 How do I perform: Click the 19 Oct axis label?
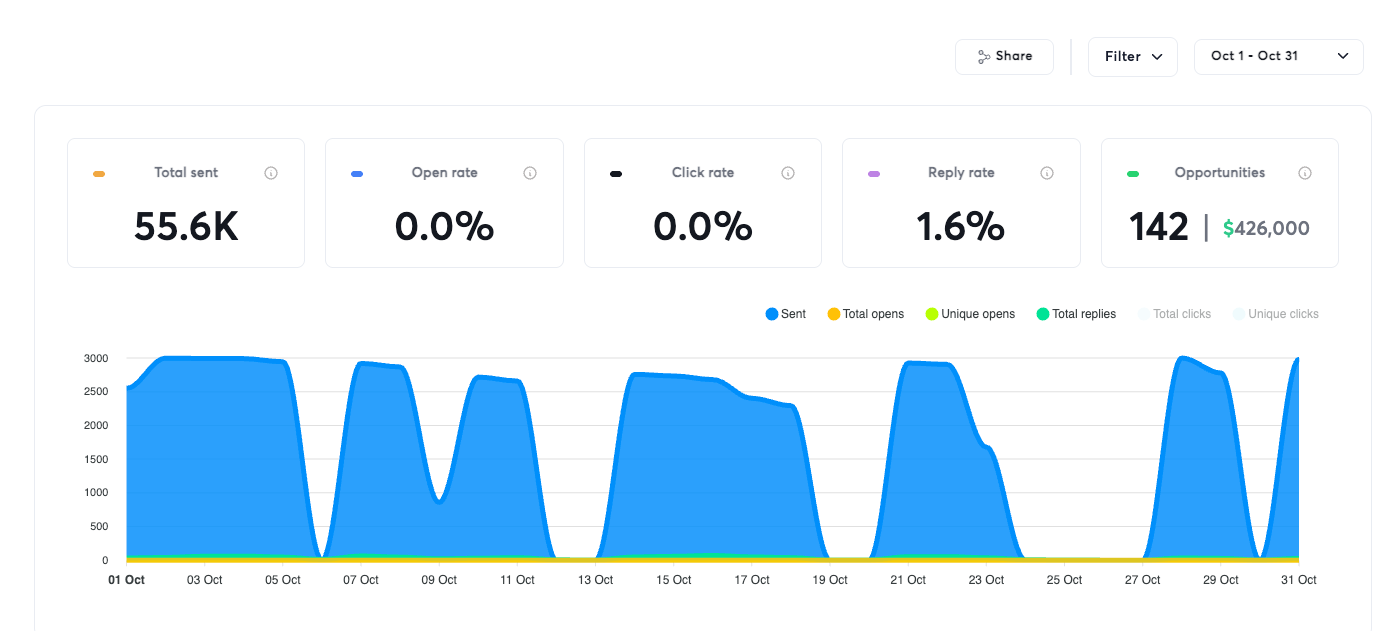point(830,580)
